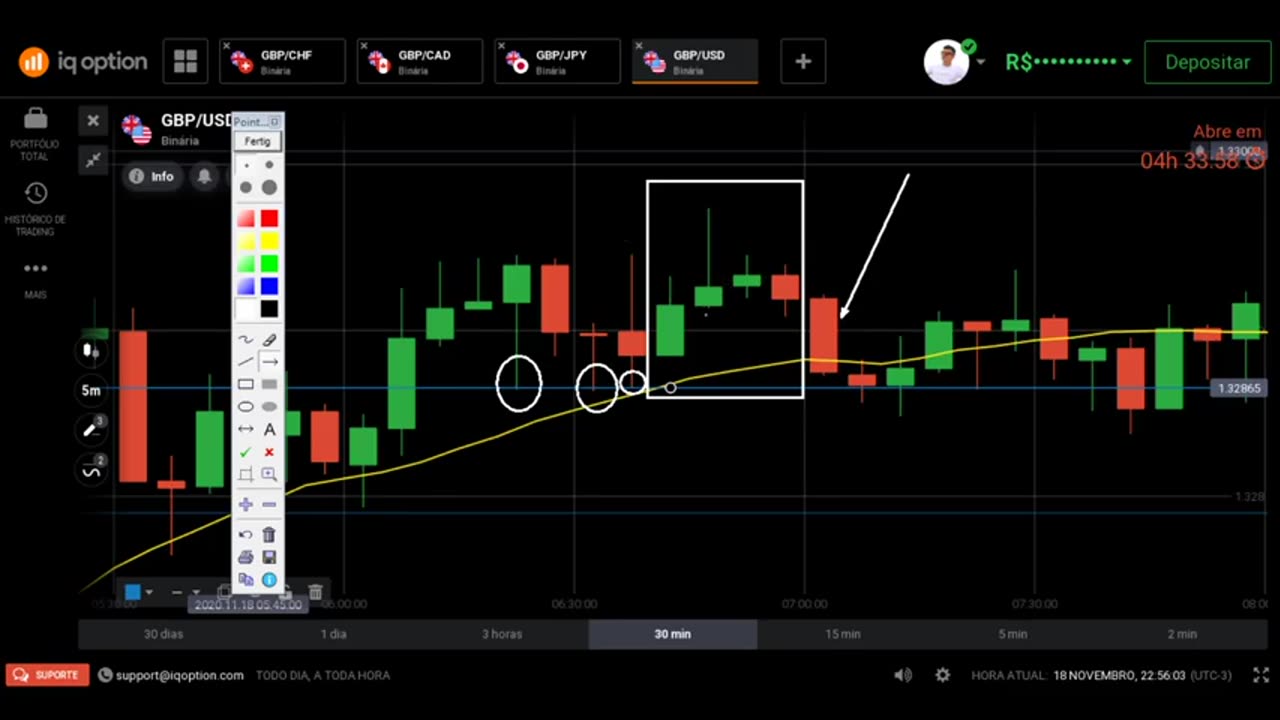Set range to 2 min
Screen dimensions: 1280x720
coord(1182,634)
